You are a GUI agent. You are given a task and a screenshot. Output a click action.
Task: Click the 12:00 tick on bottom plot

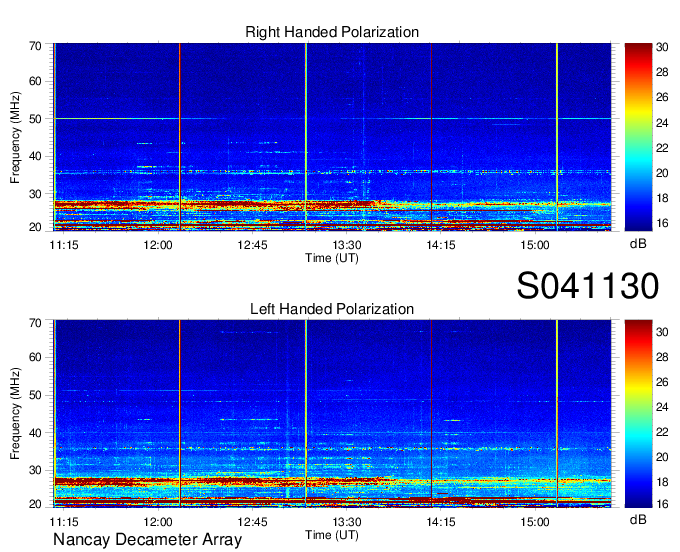click(x=158, y=522)
